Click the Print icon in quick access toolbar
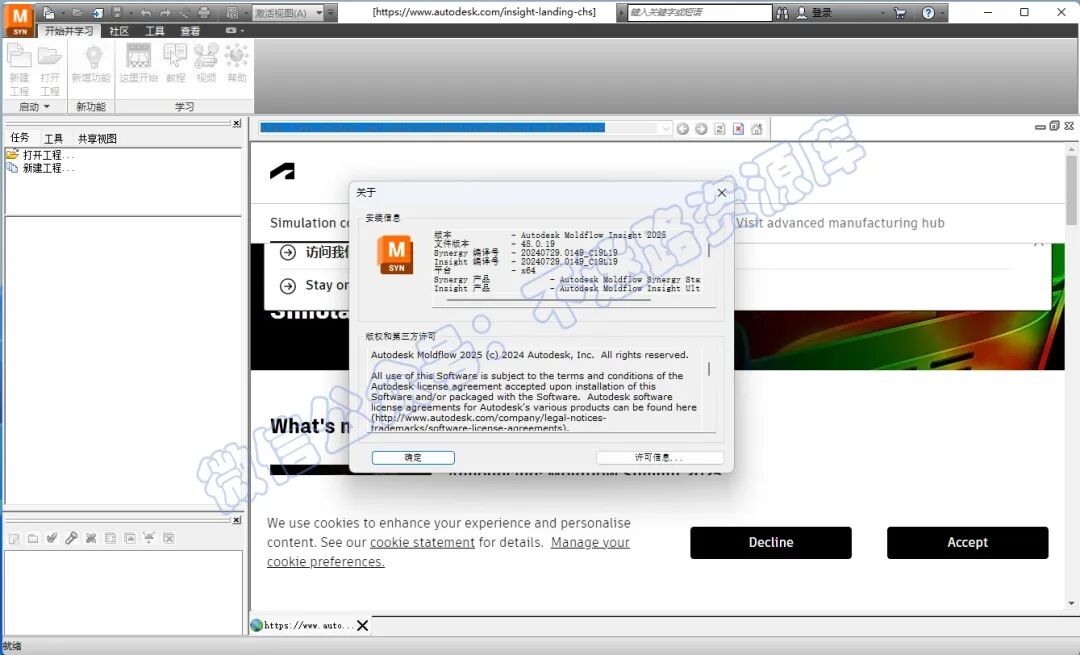Screen dimensions: 1080x655 tap(205, 12)
